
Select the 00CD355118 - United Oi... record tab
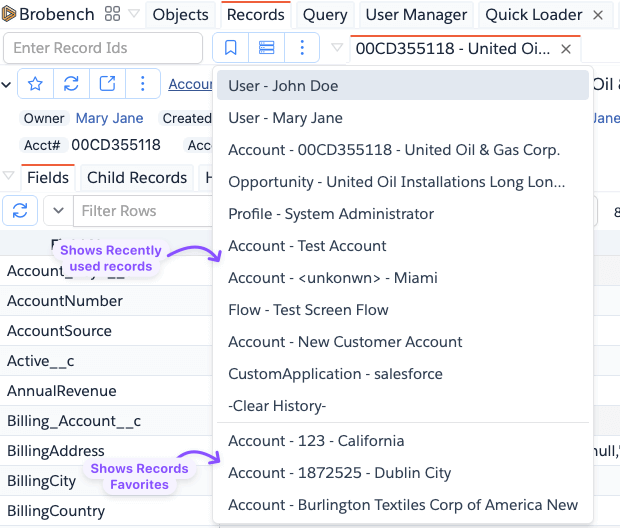pyautogui.click(x=453, y=49)
